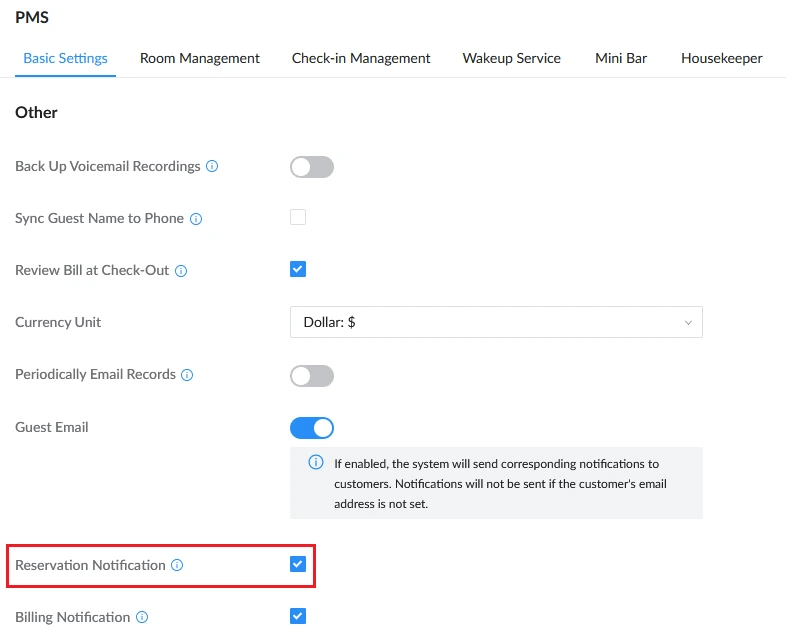Turn on Periodically Email Records switch
Image resolution: width=786 pixels, height=642 pixels.
(x=312, y=376)
